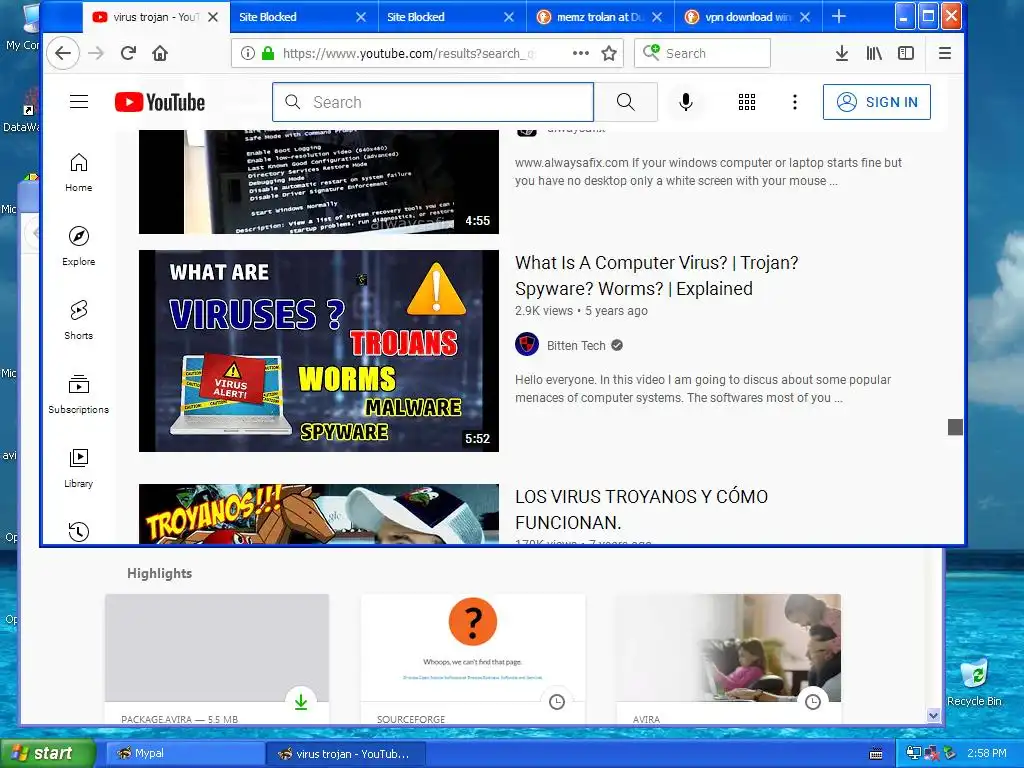Open the browser downloads panel

click(842, 54)
